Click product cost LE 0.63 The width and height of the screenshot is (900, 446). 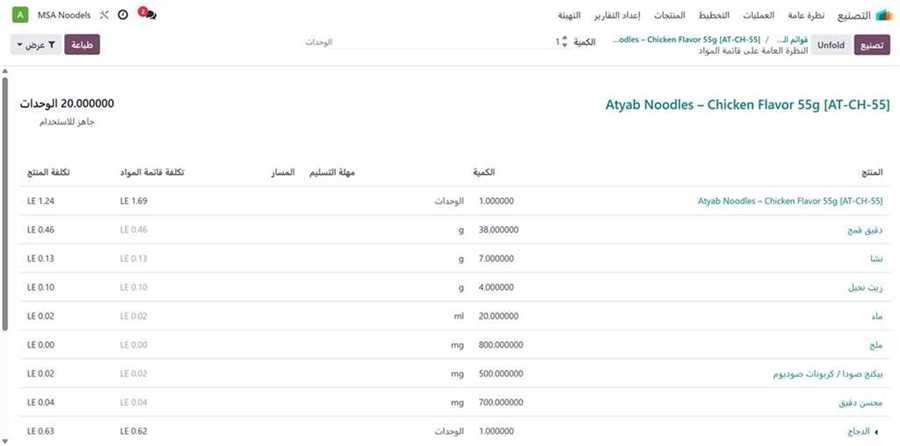point(41,431)
